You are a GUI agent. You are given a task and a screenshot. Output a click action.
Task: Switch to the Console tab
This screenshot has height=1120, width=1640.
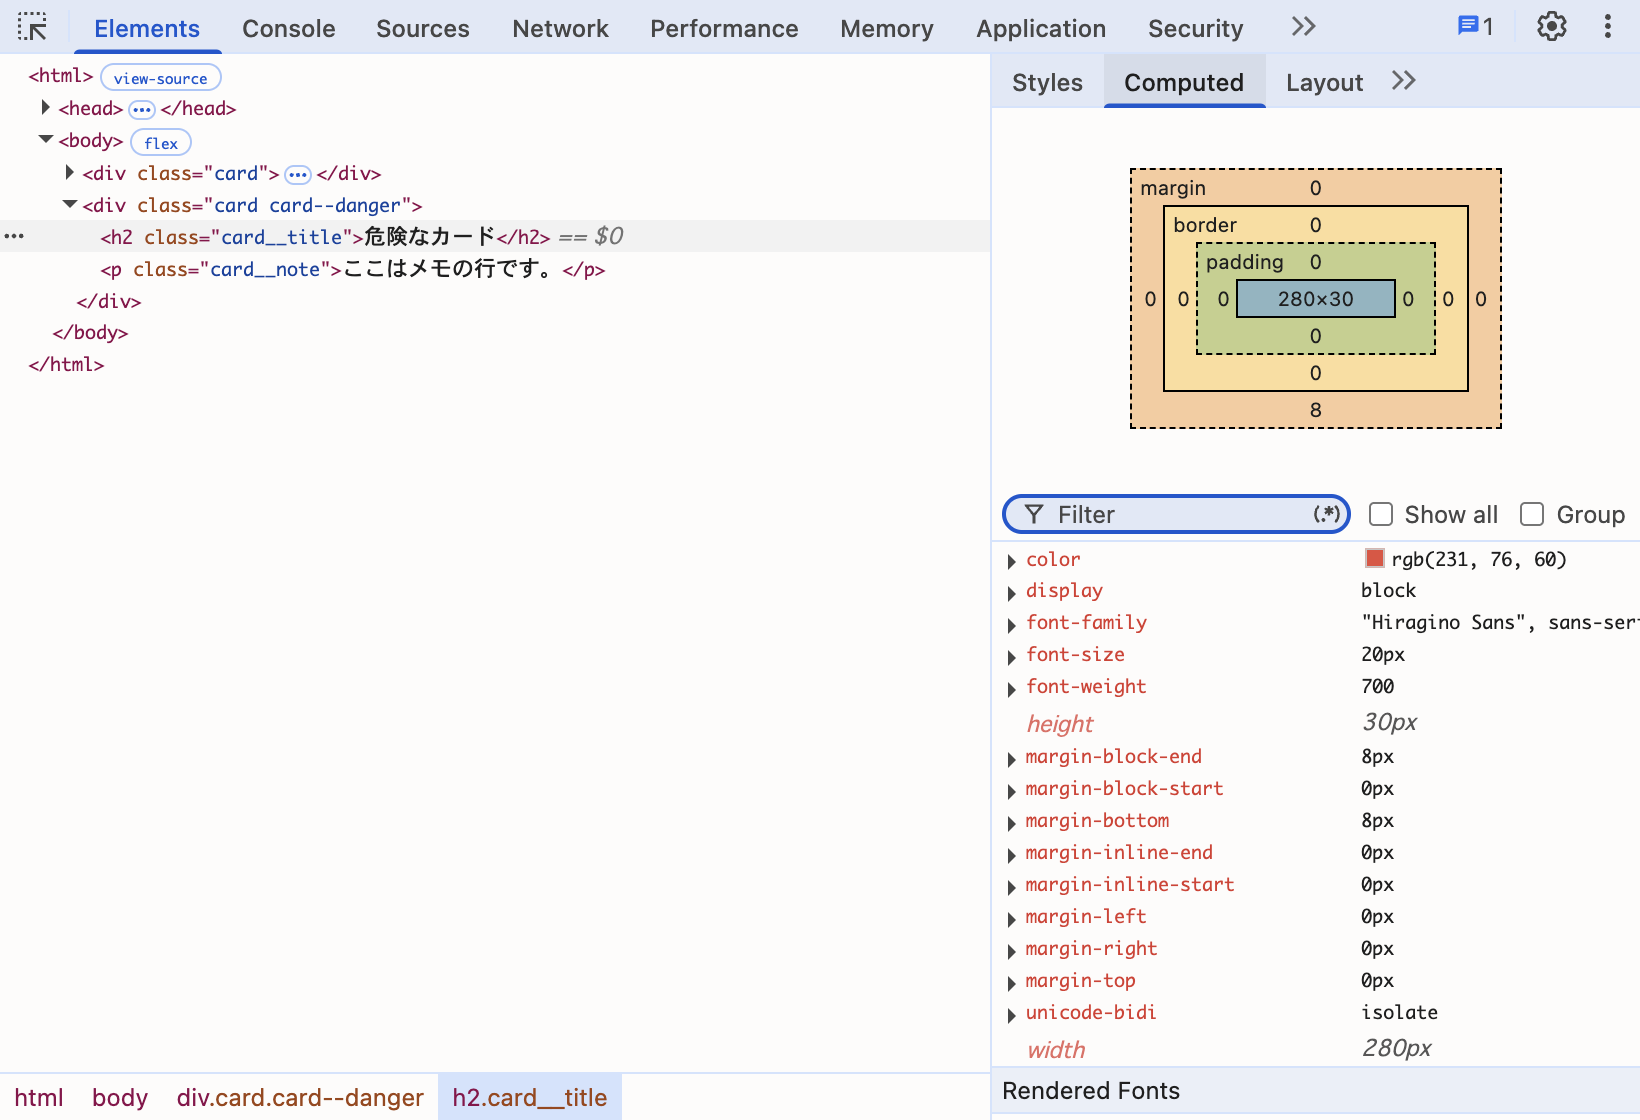[288, 28]
